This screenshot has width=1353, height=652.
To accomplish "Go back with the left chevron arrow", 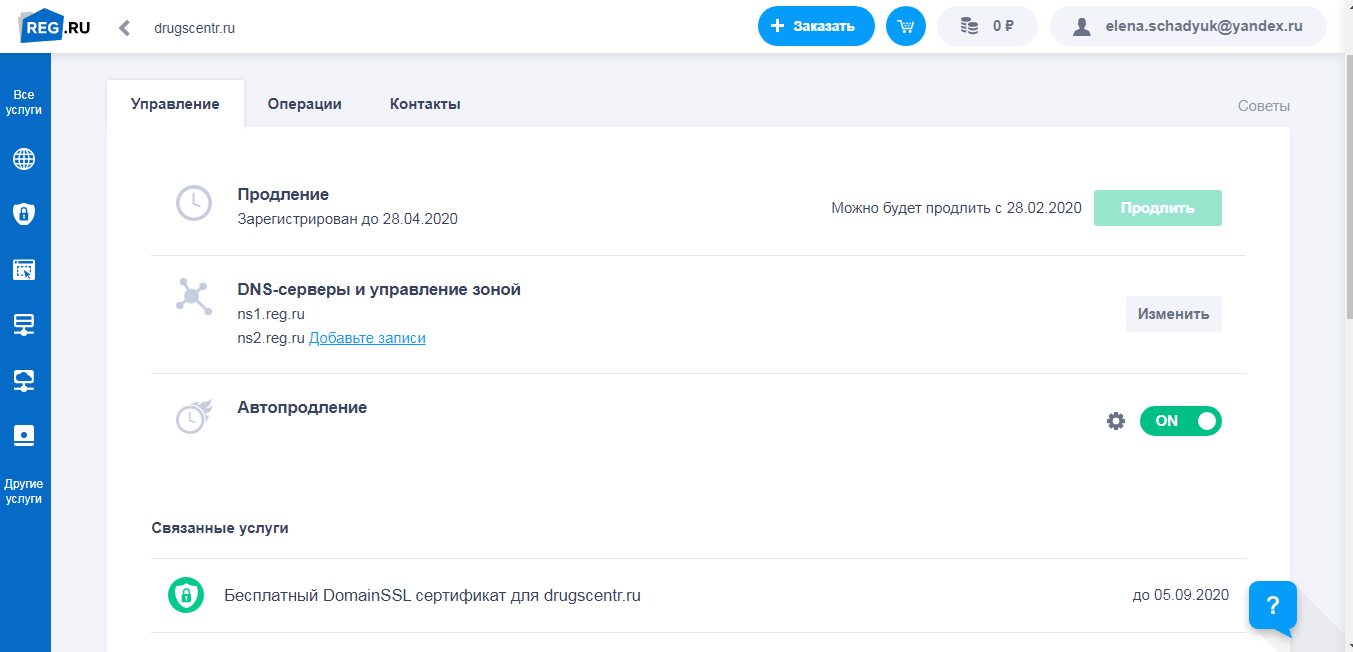I will coord(124,27).
